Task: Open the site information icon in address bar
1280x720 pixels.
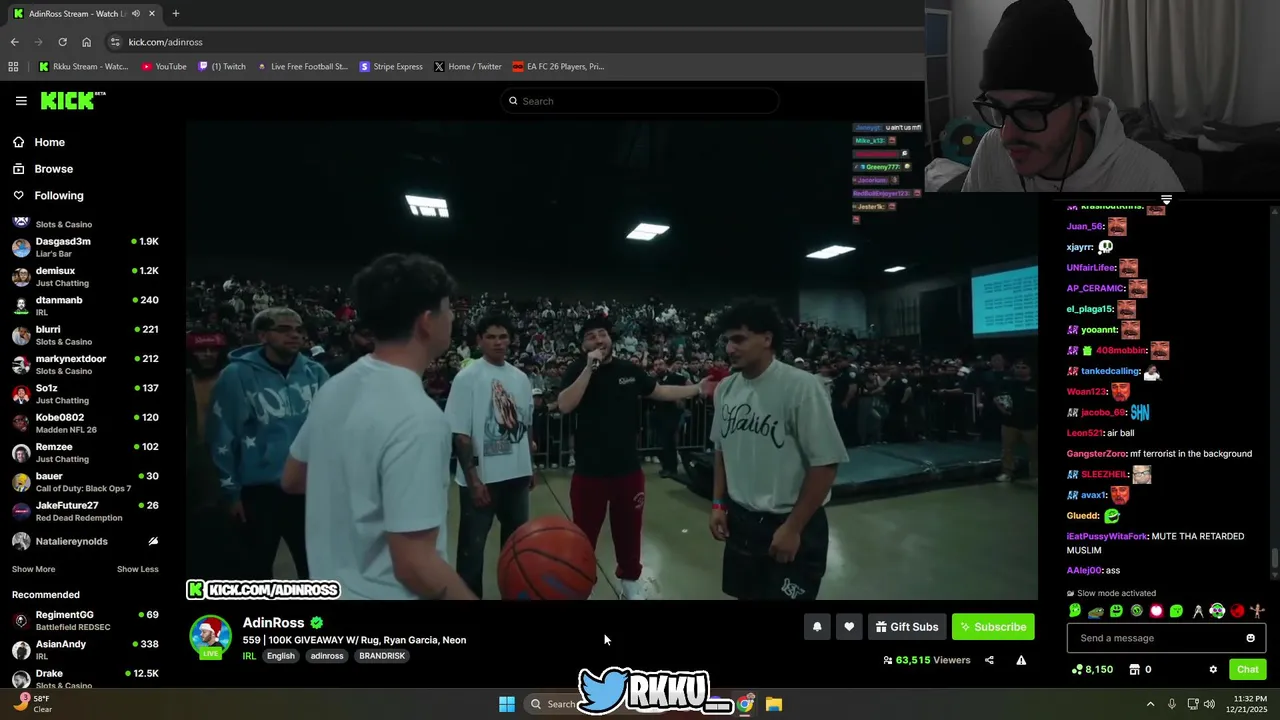Action: 115,42
